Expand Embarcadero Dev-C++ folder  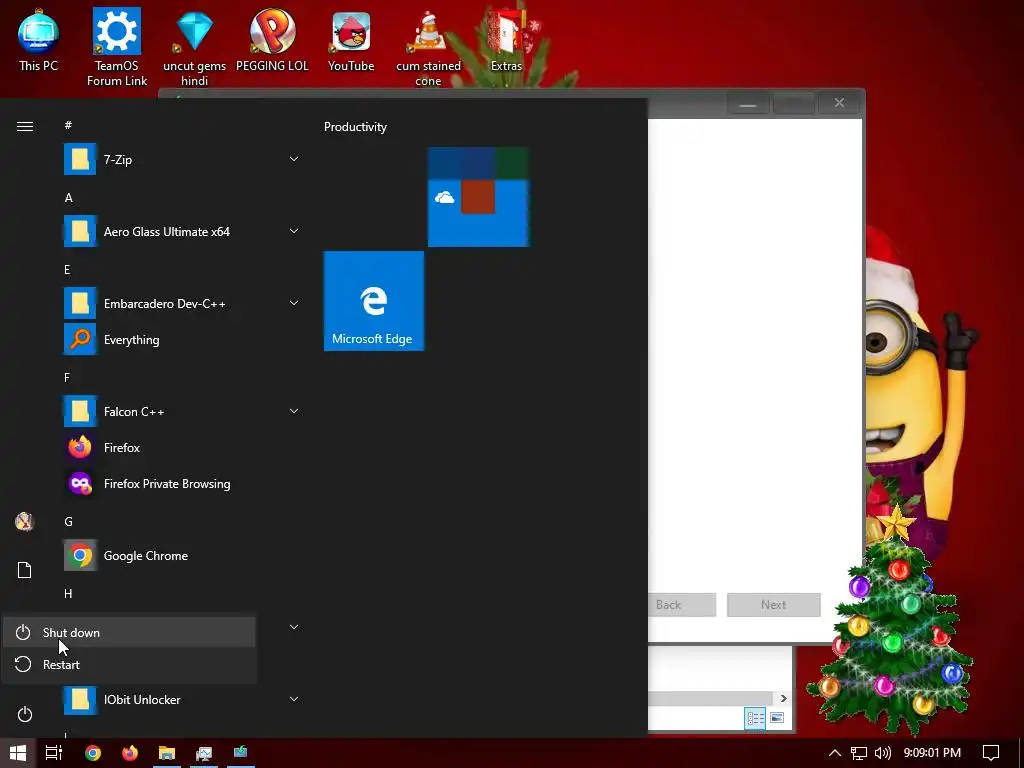click(294, 303)
